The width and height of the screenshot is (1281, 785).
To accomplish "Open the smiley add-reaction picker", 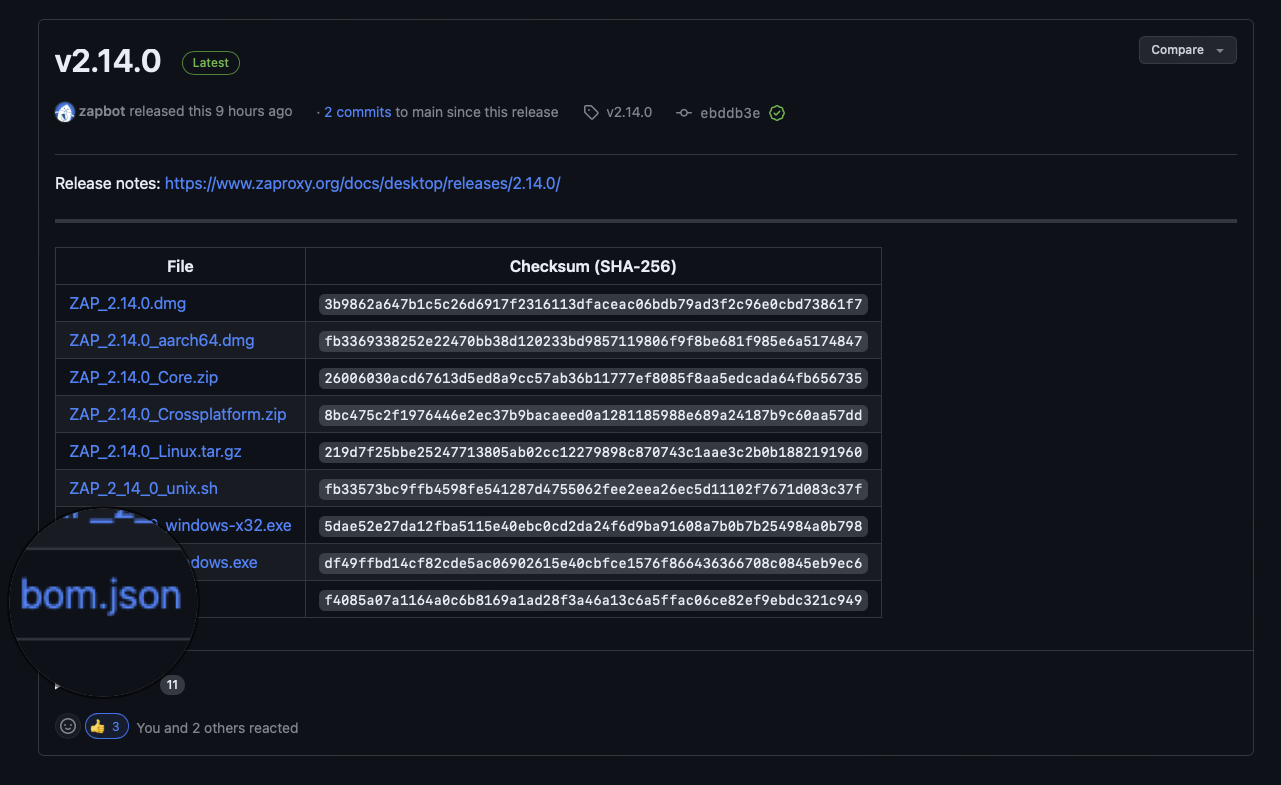I will [x=68, y=727].
